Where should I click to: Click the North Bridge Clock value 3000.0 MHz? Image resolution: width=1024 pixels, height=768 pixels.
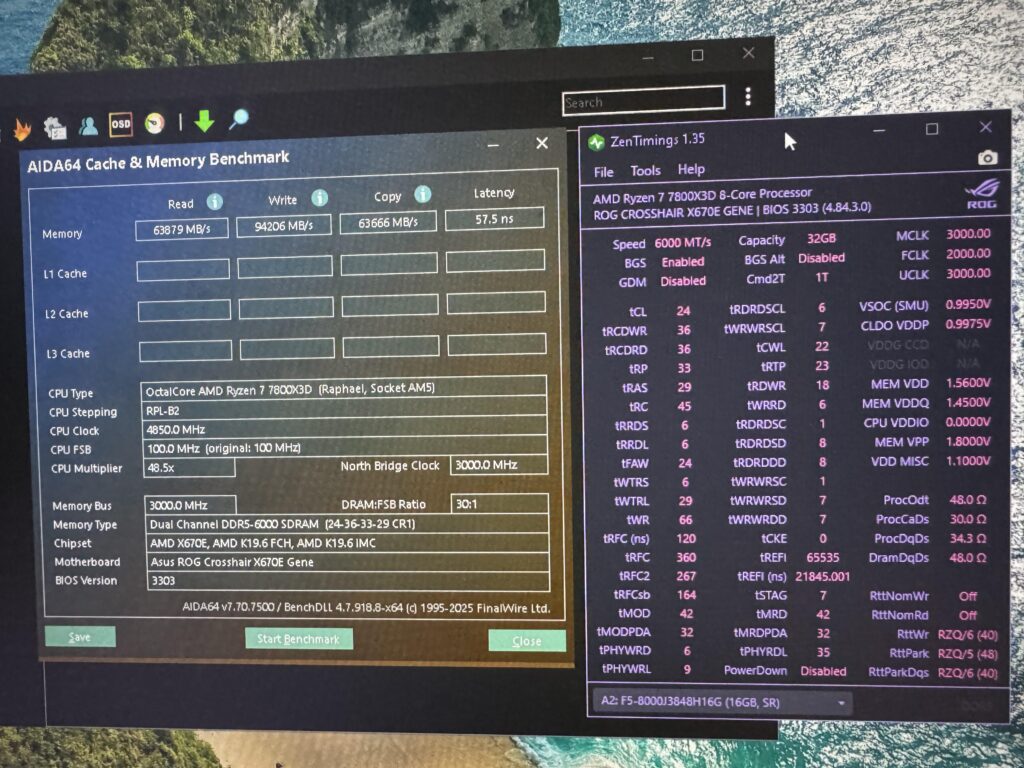point(499,464)
